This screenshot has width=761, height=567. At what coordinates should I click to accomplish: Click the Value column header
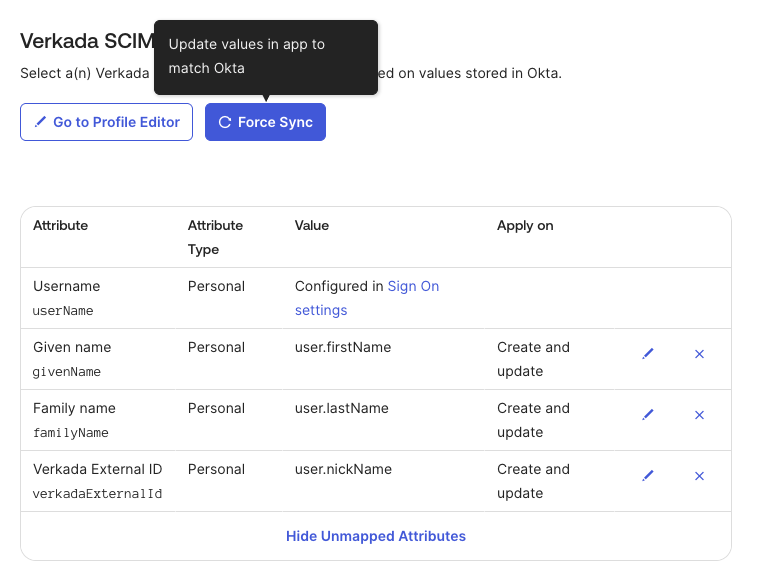pos(312,225)
